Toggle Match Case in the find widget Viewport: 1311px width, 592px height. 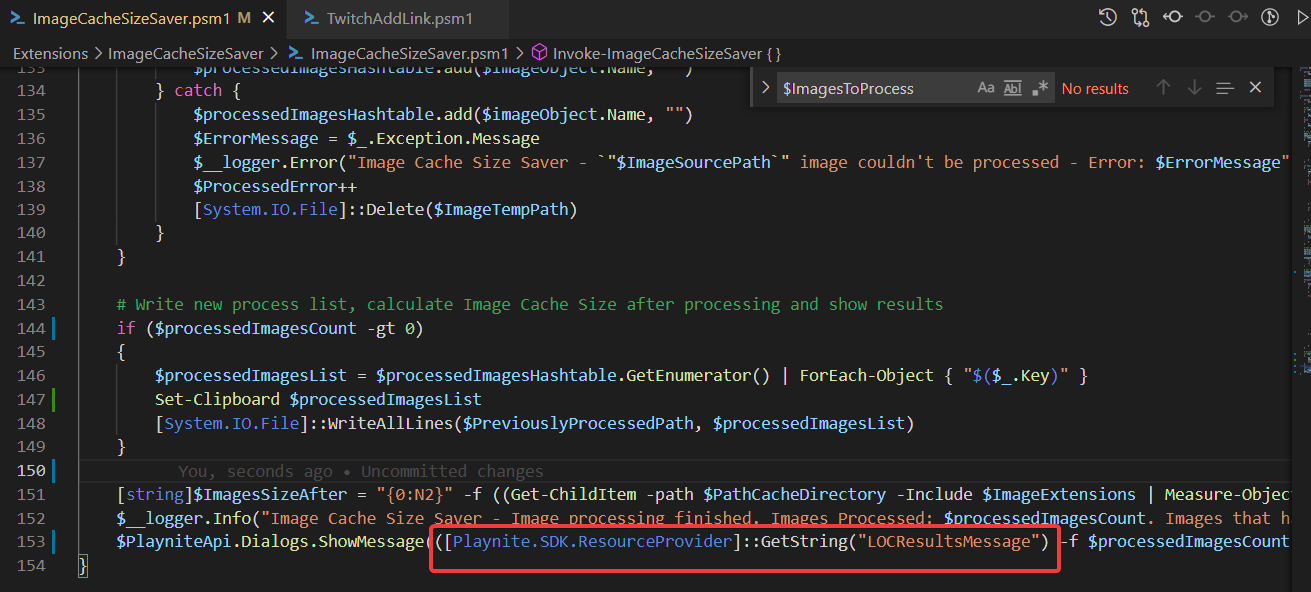986,88
